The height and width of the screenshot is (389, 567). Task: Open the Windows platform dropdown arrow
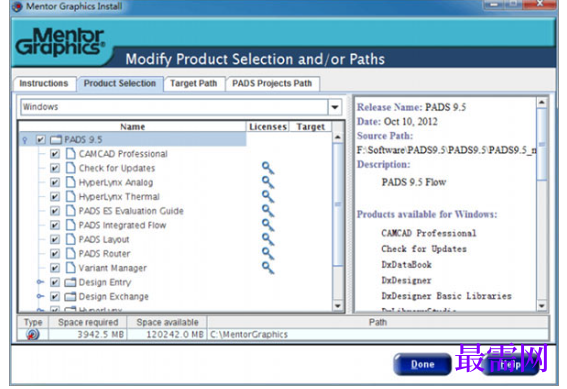coord(335,107)
